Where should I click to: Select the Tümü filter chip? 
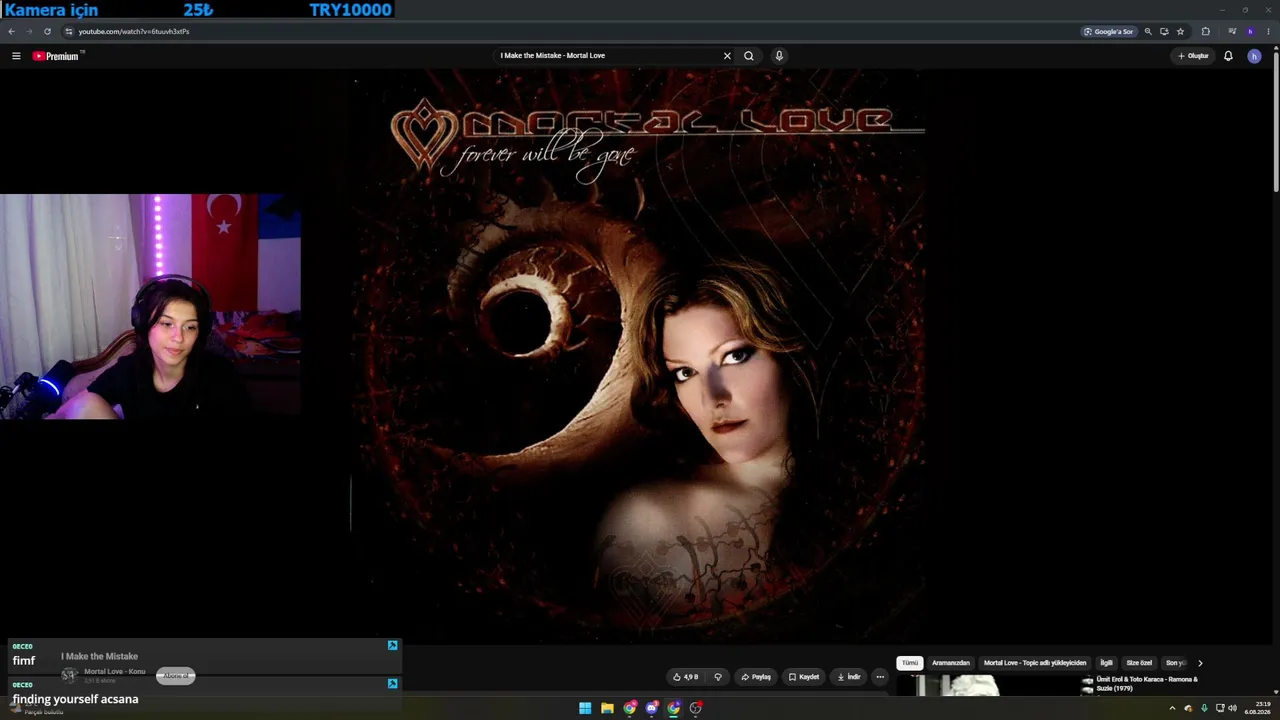pos(910,663)
